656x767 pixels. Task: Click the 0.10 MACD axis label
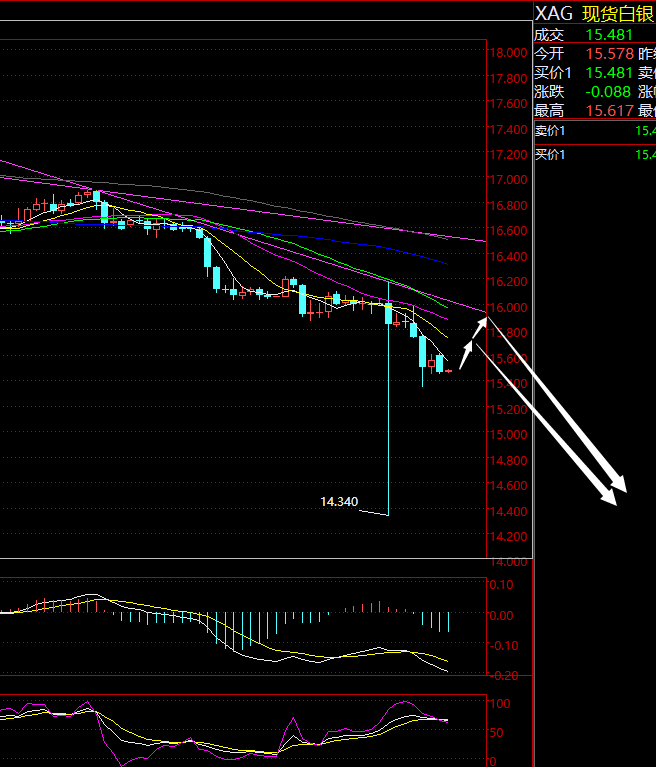point(501,585)
